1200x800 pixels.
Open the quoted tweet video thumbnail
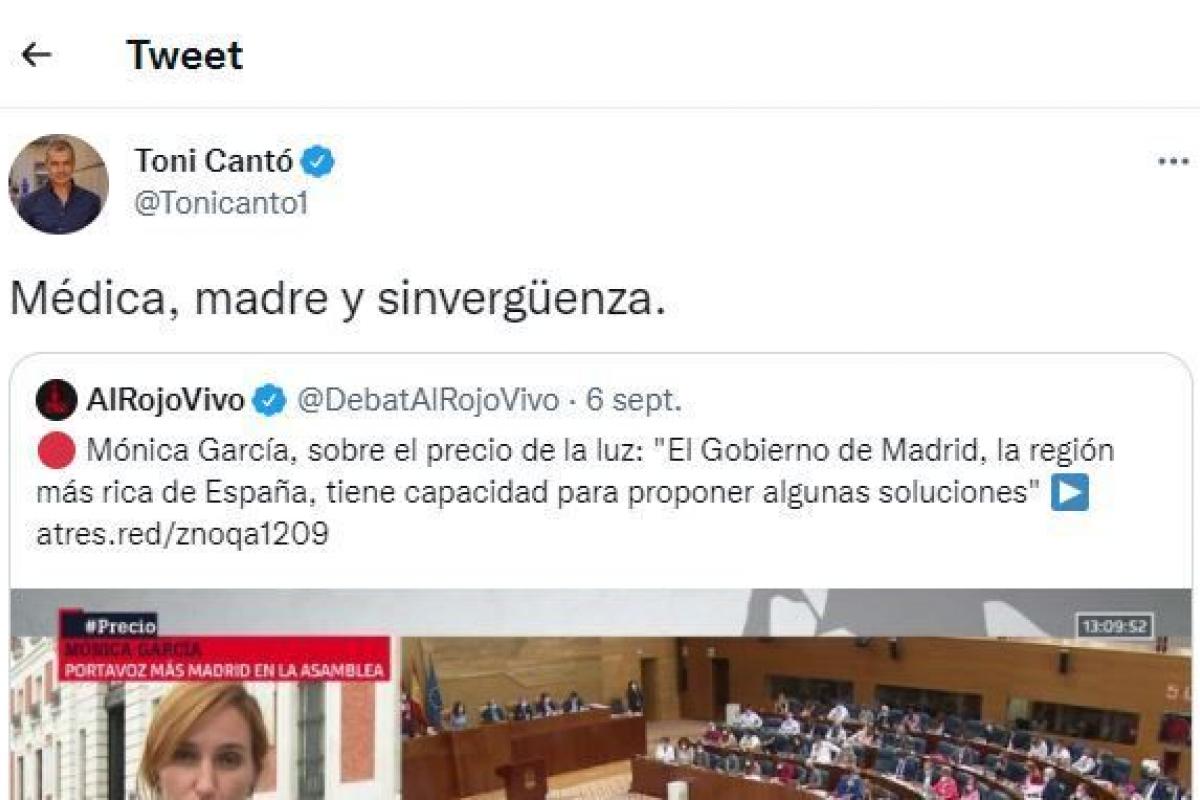click(601, 694)
